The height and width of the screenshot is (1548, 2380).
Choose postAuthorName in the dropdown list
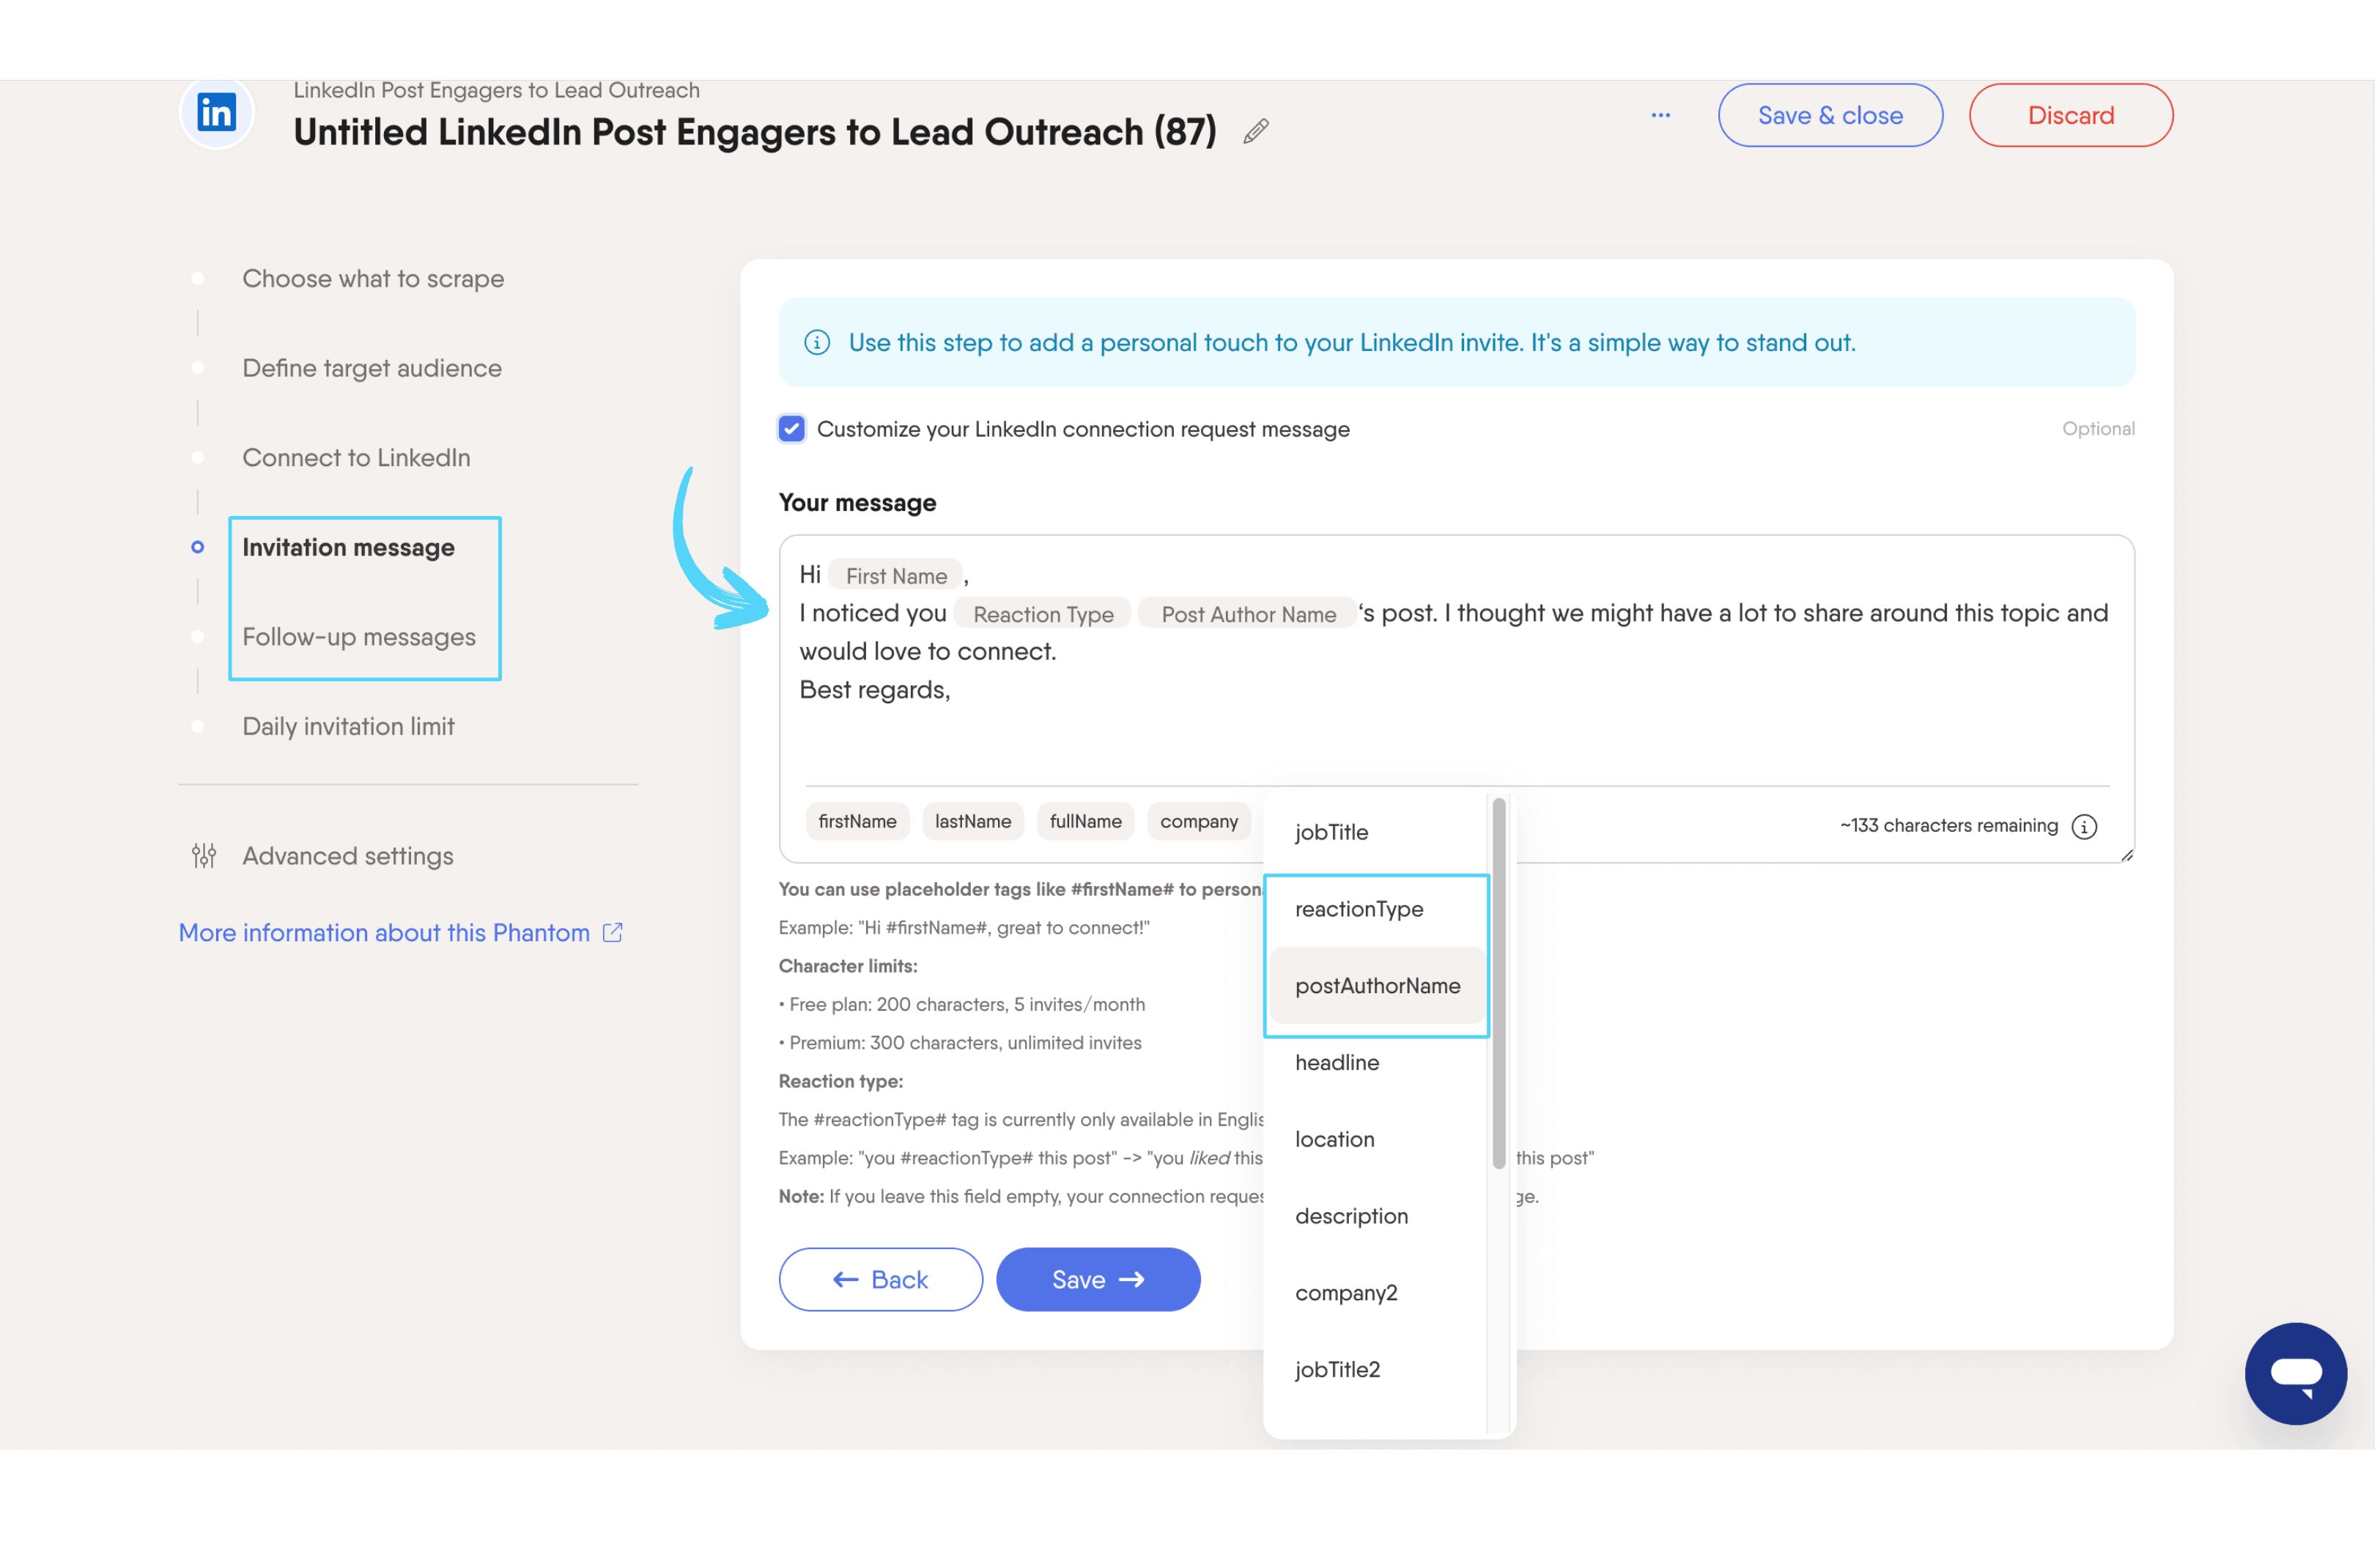[x=1377, y=986]
